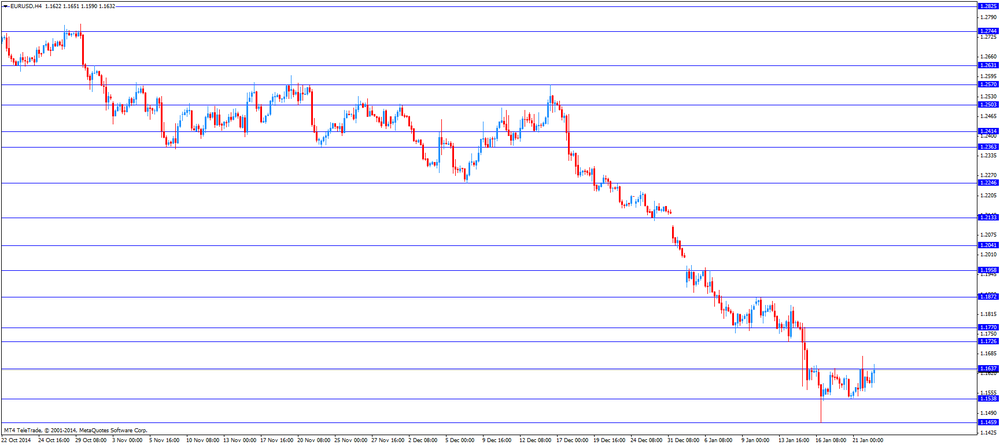Select the 1.2570 horizontal line price label
The width and height of the screenshot is (1000, 445).
pos(988,84)
